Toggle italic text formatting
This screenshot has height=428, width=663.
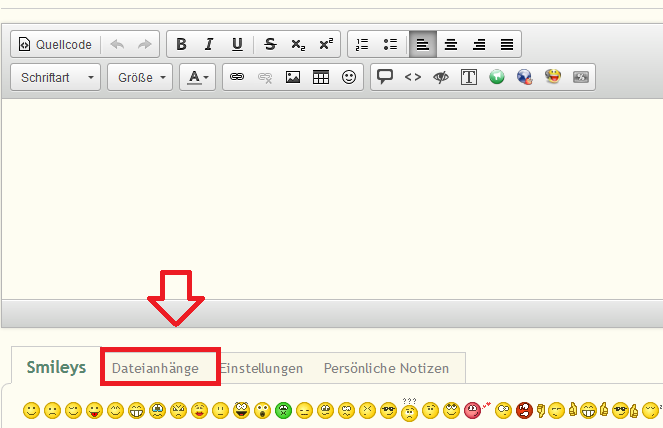pyautogui.click(x=209, y=44)
